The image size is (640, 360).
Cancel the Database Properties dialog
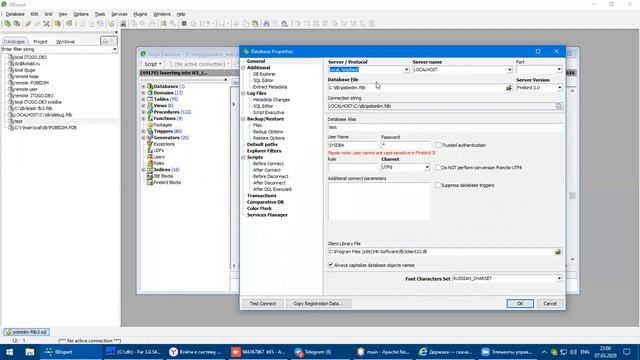pyautogui.click(x=550, y=304)
